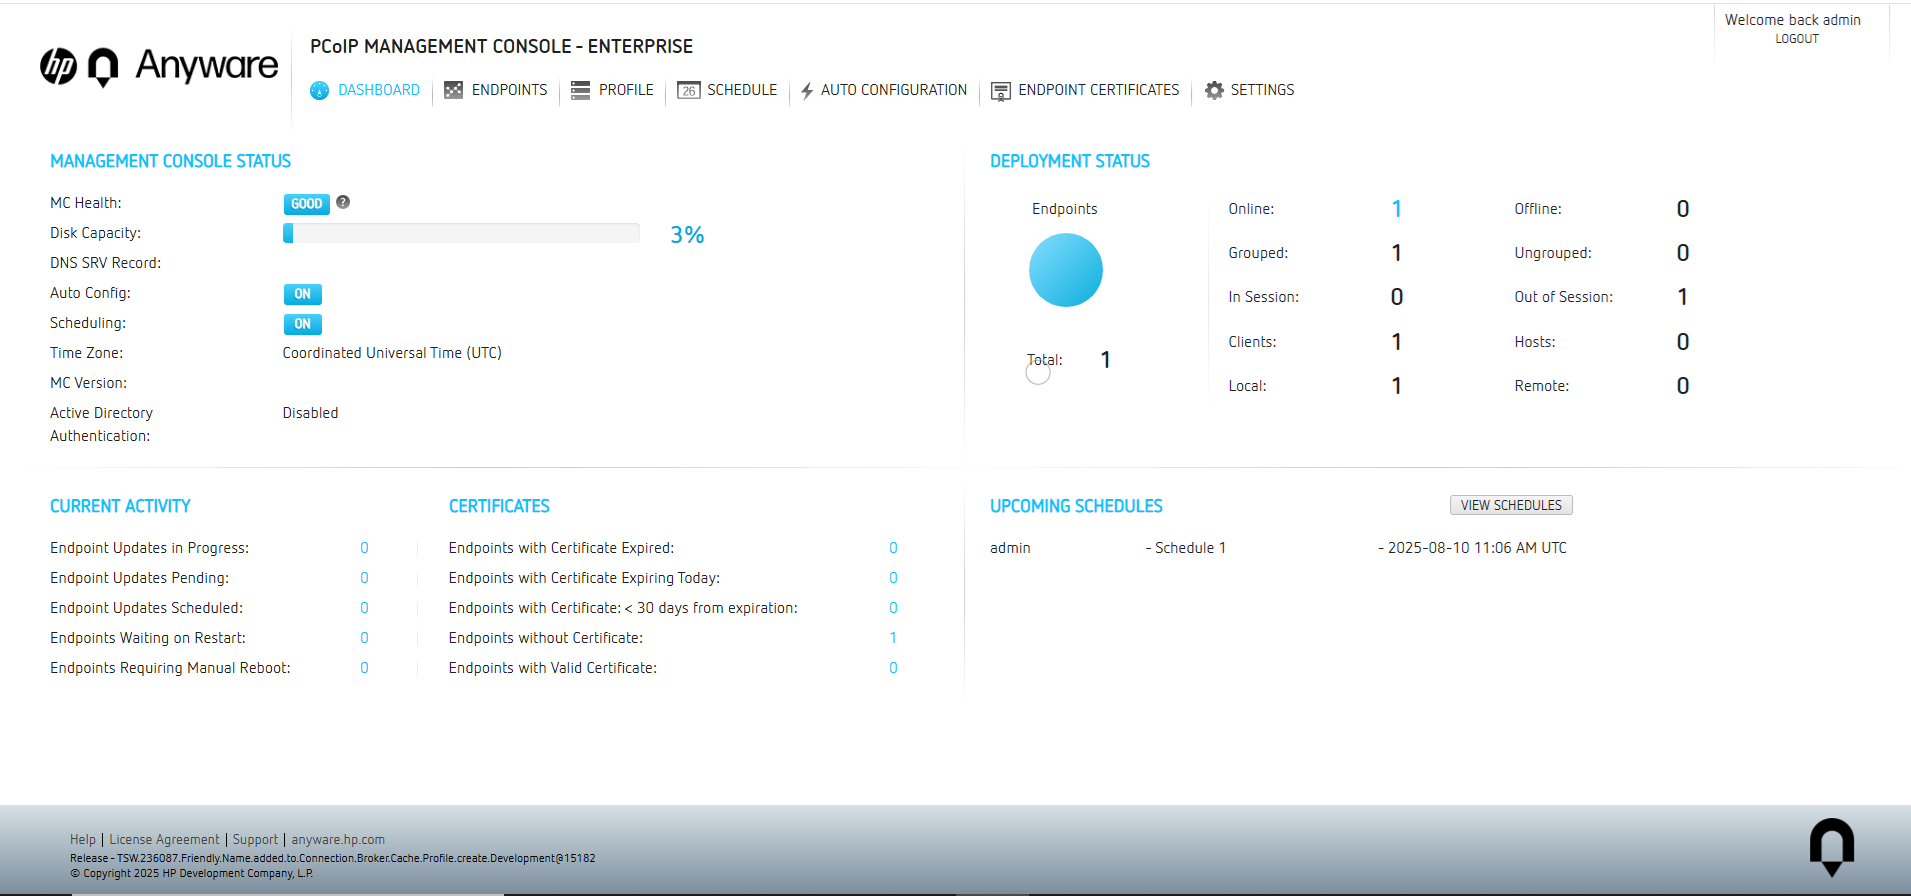Click the 'Welcome back admin' text
Viewport: 1911px width, 896px height.
tap(1793, 20)
